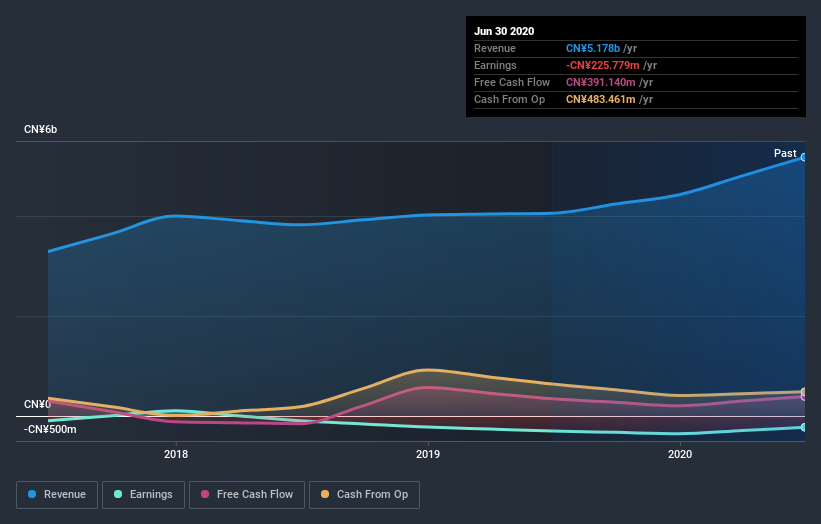Screen dimensions: 821x524
Task: Click the -CN¥225.779m earnings value
Action: [603, 65]
